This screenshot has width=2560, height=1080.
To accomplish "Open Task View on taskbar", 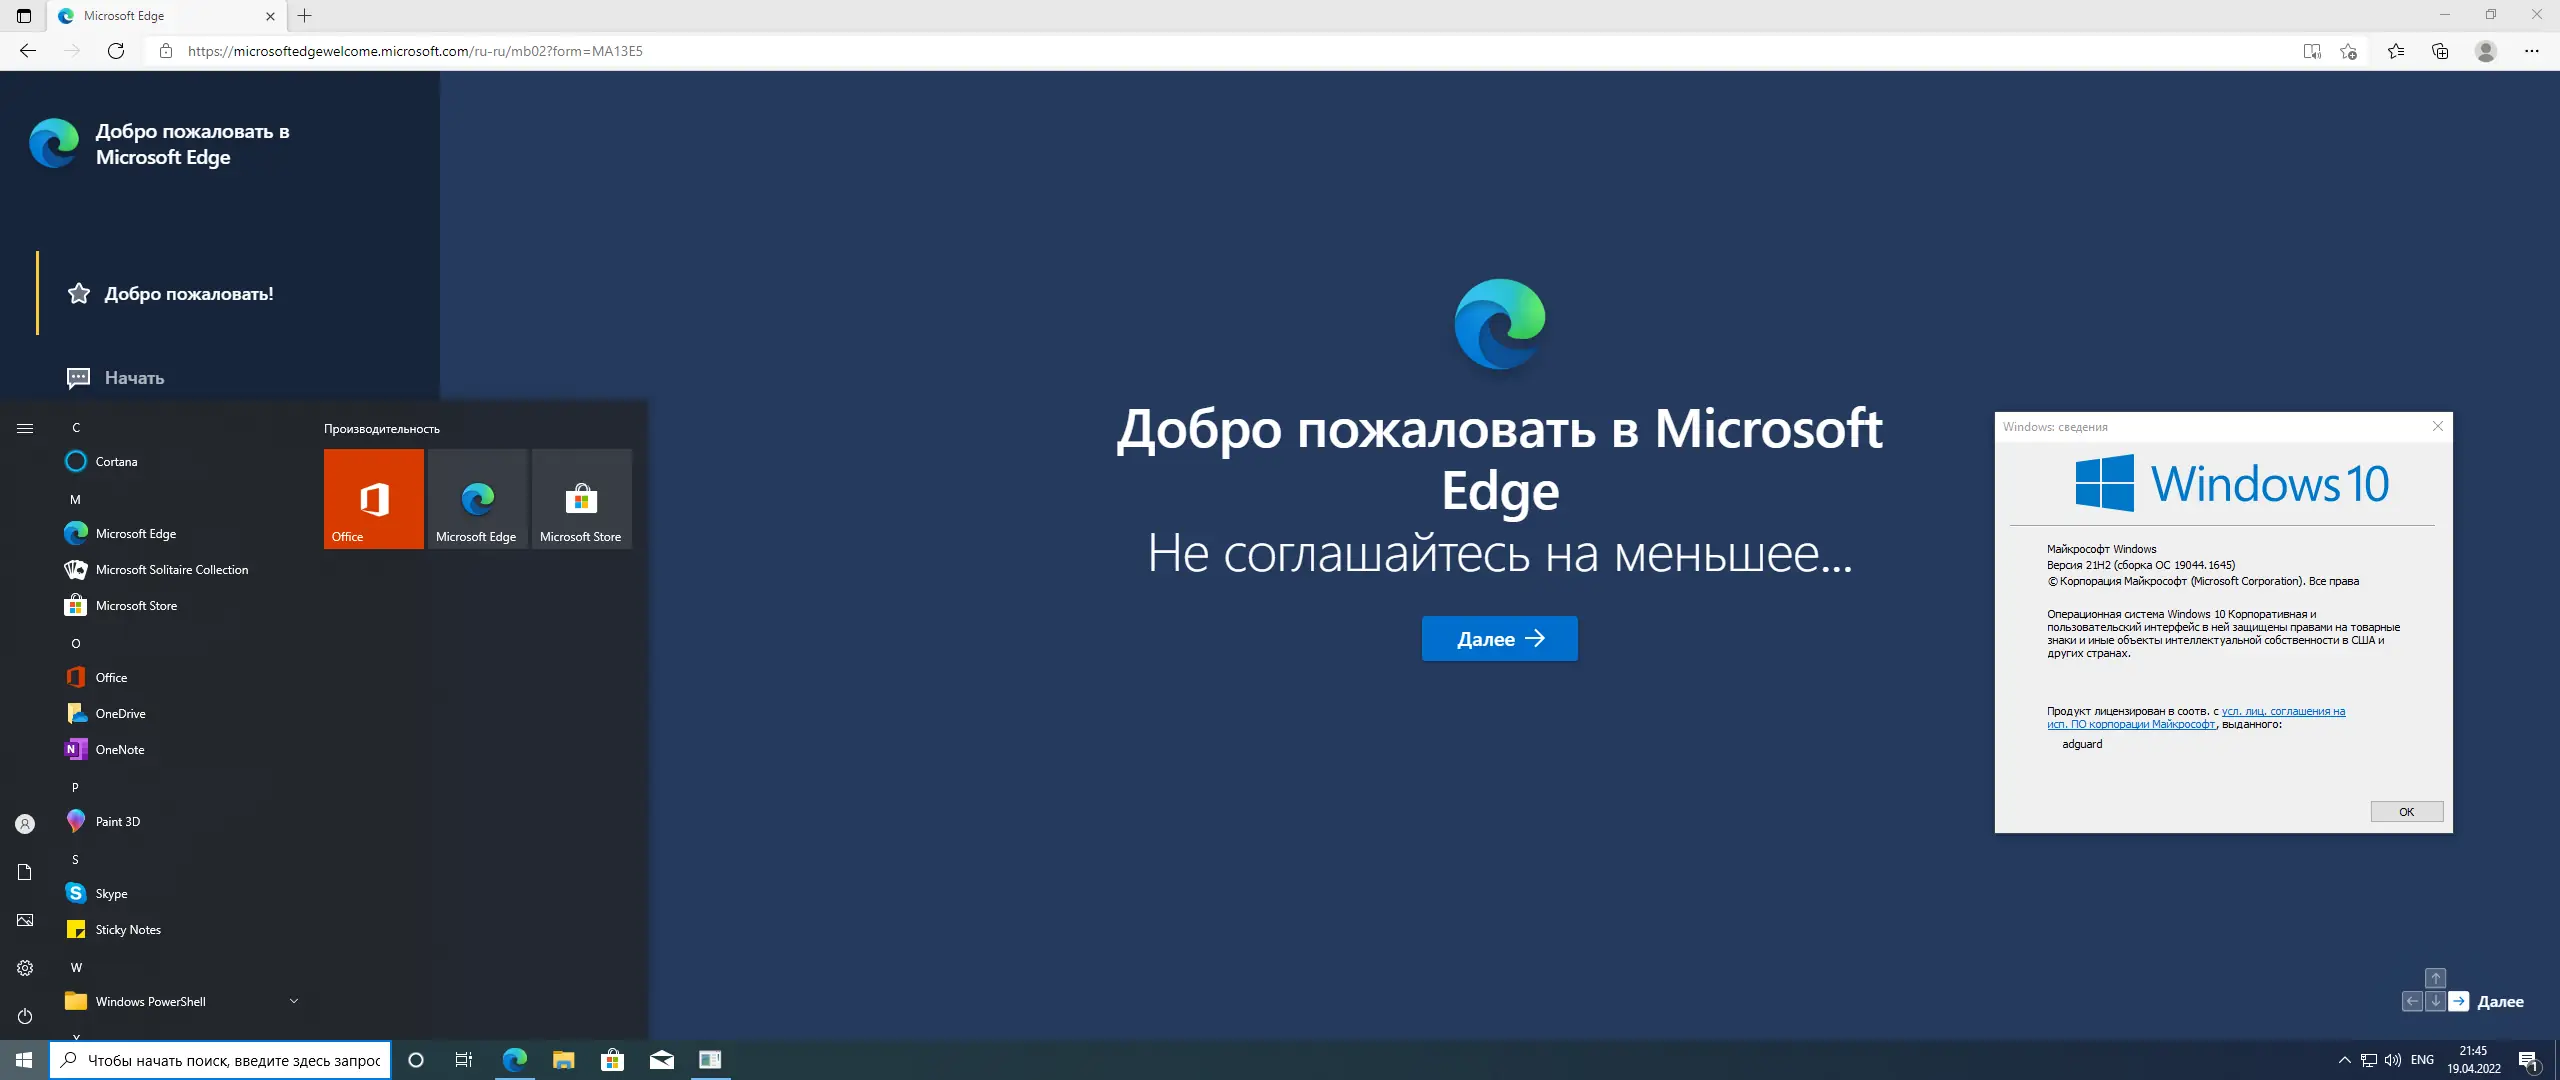I will pos(464,1060).
